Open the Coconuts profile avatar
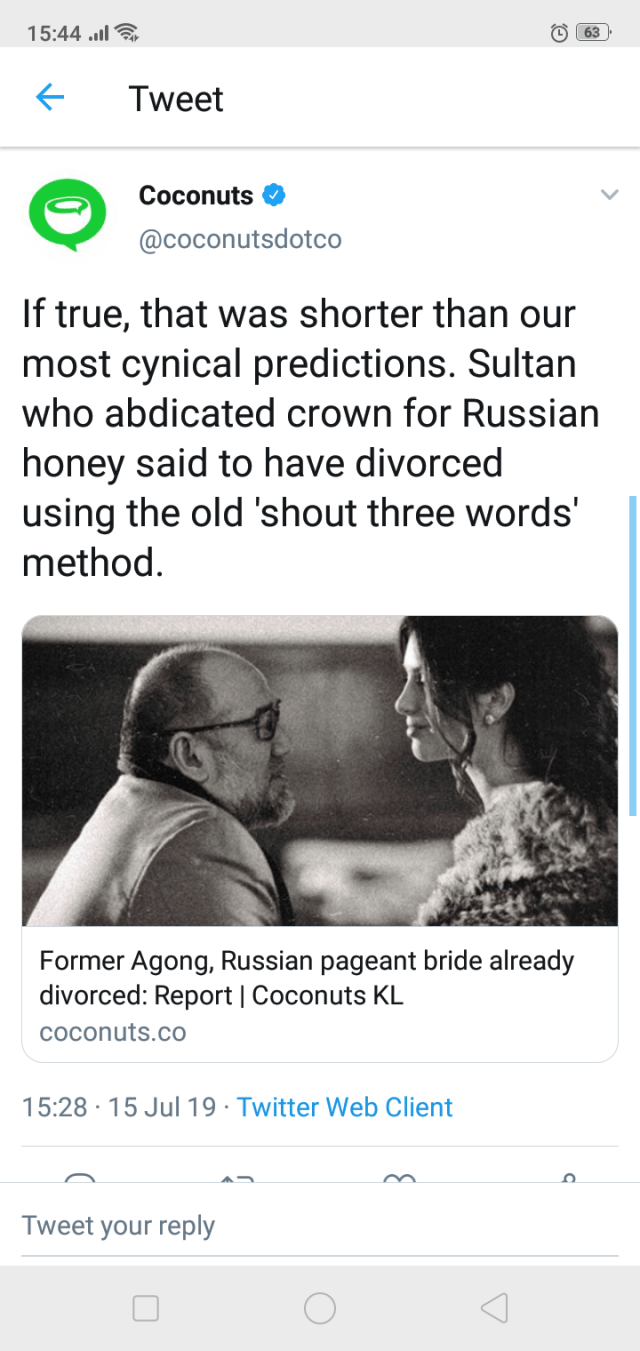 click(67, 214)
